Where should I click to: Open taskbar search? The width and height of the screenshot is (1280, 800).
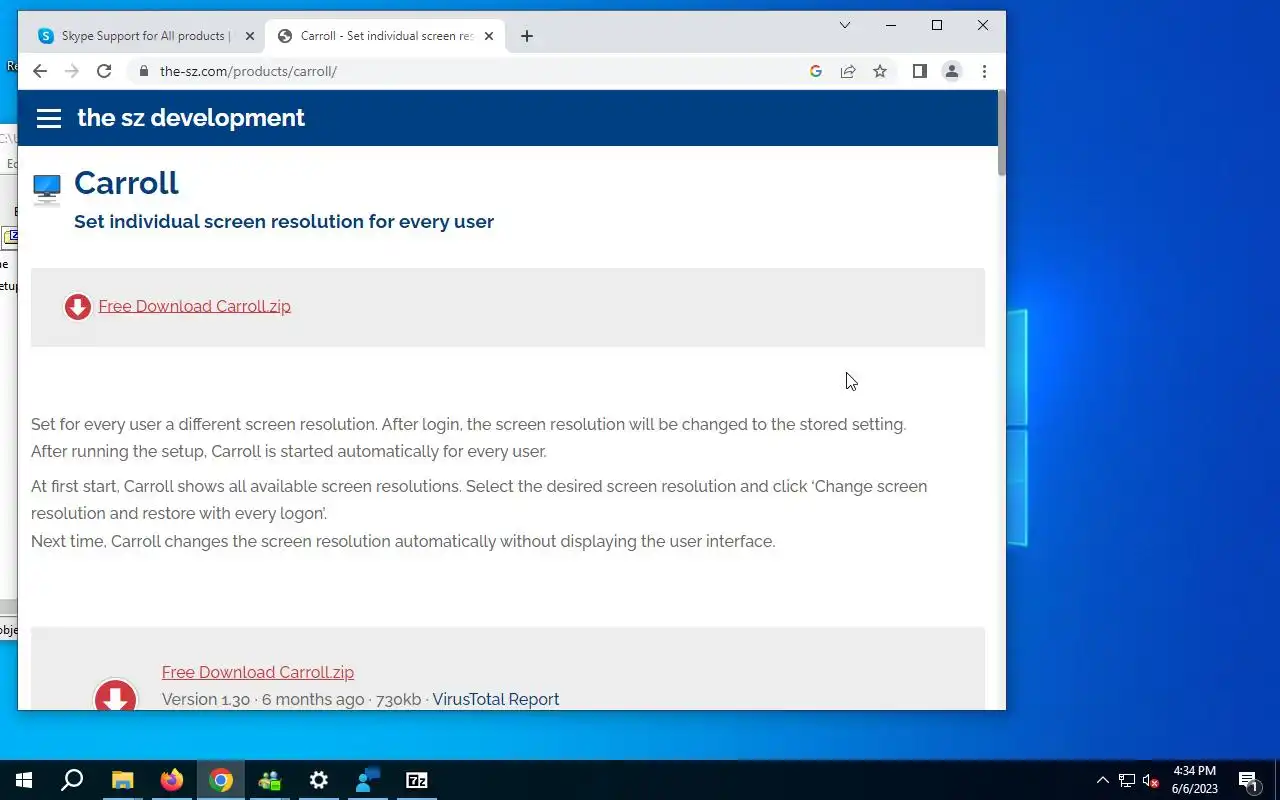[x=72, y=780]
